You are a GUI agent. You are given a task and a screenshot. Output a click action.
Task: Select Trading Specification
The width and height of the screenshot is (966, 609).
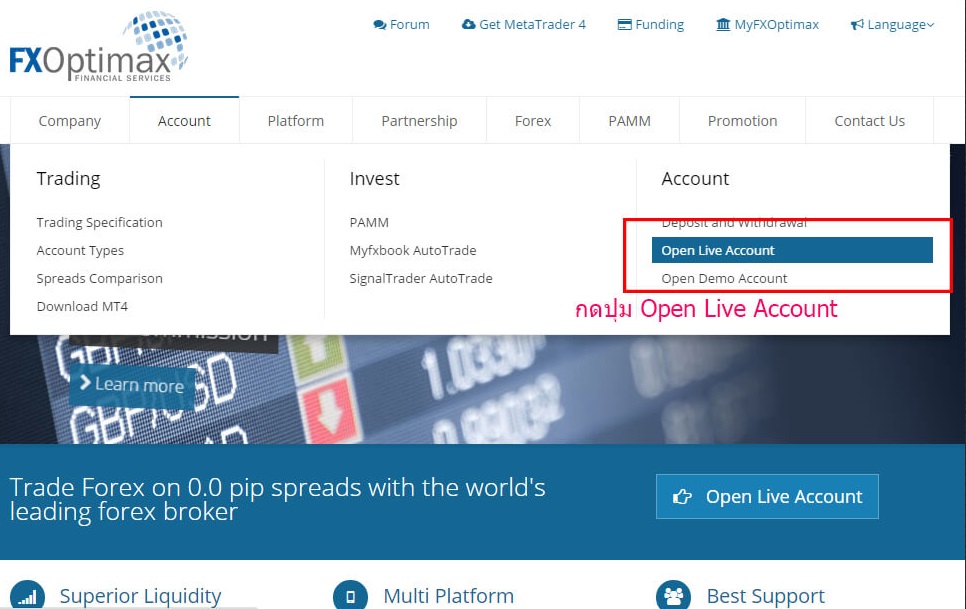click(99, 222)
